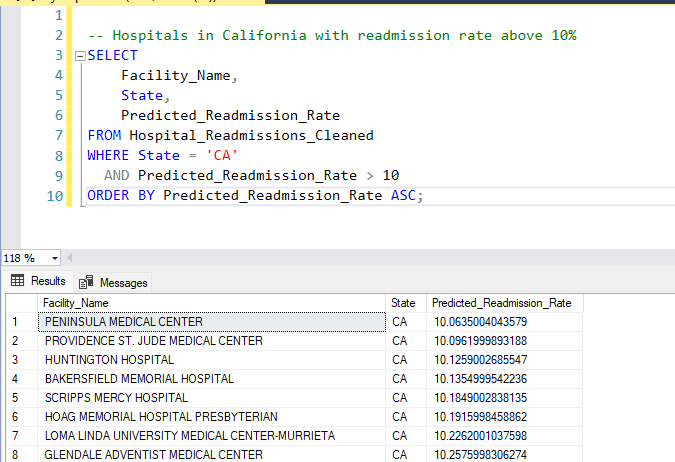Image resolution: width=675 pixels, height=462 pixels.
Task: Switch to the Results tab
Action: (x=38, y=281)
